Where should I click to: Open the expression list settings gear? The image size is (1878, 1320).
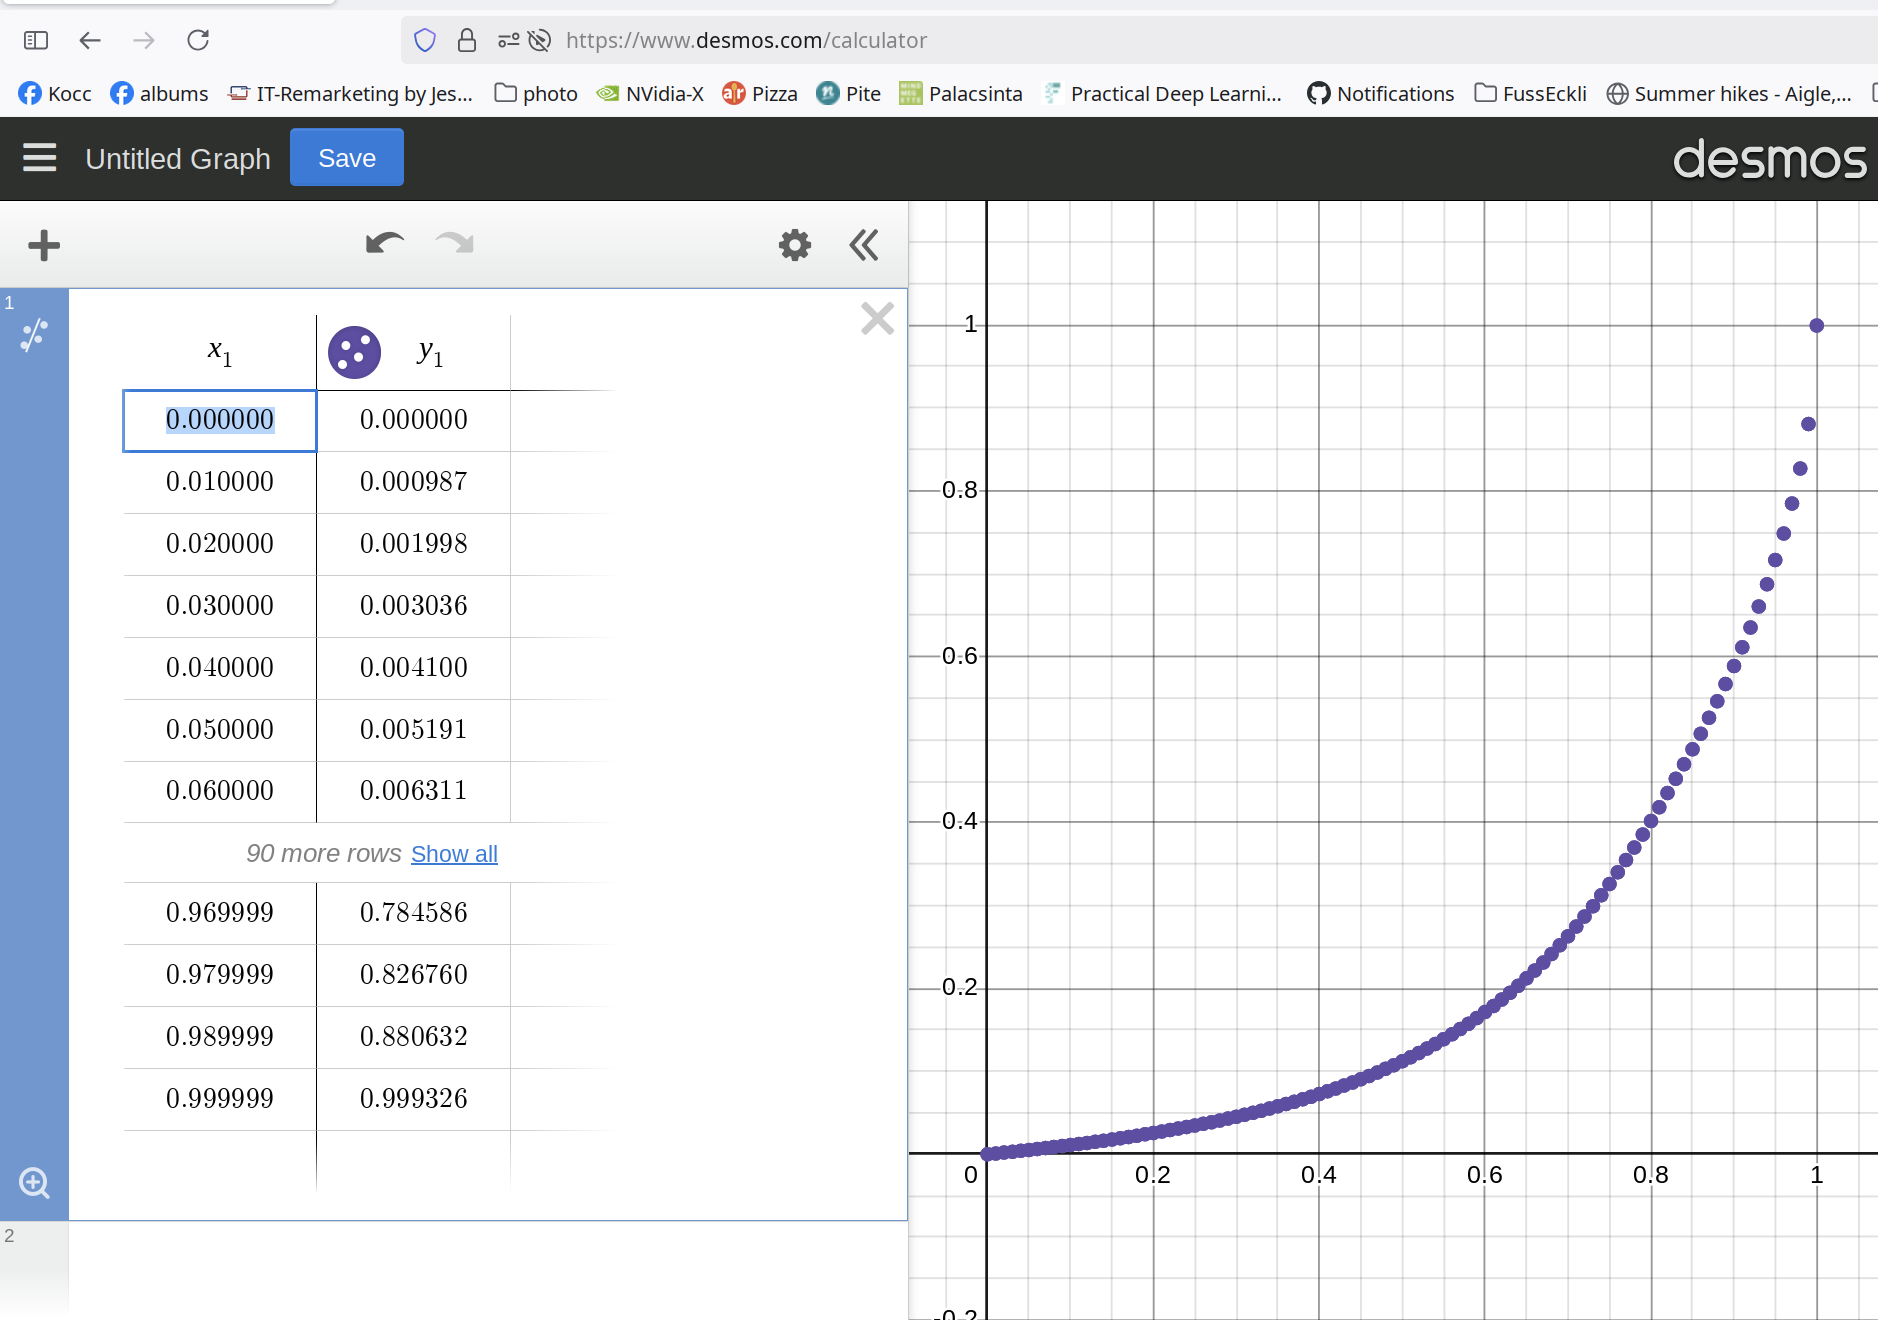(x=795, y=245)
